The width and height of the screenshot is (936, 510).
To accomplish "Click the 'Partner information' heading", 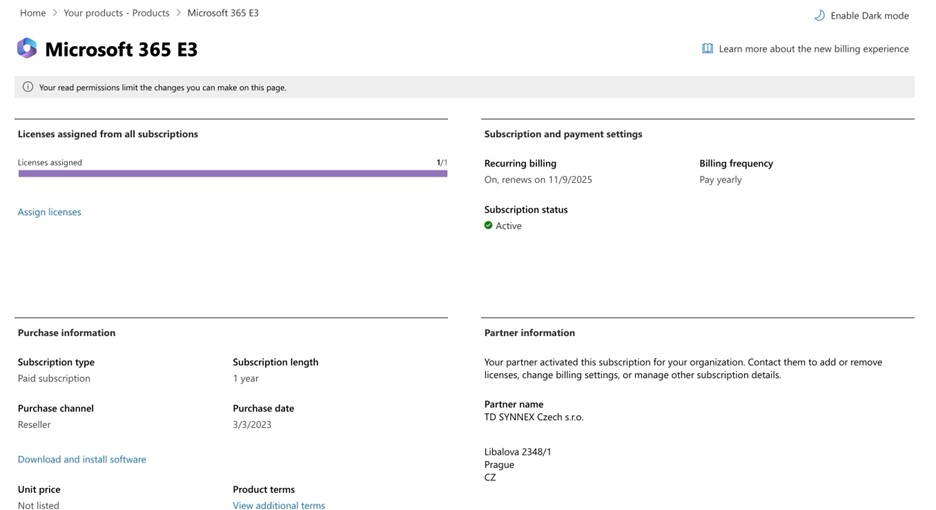I will click(x=529, y=333).
